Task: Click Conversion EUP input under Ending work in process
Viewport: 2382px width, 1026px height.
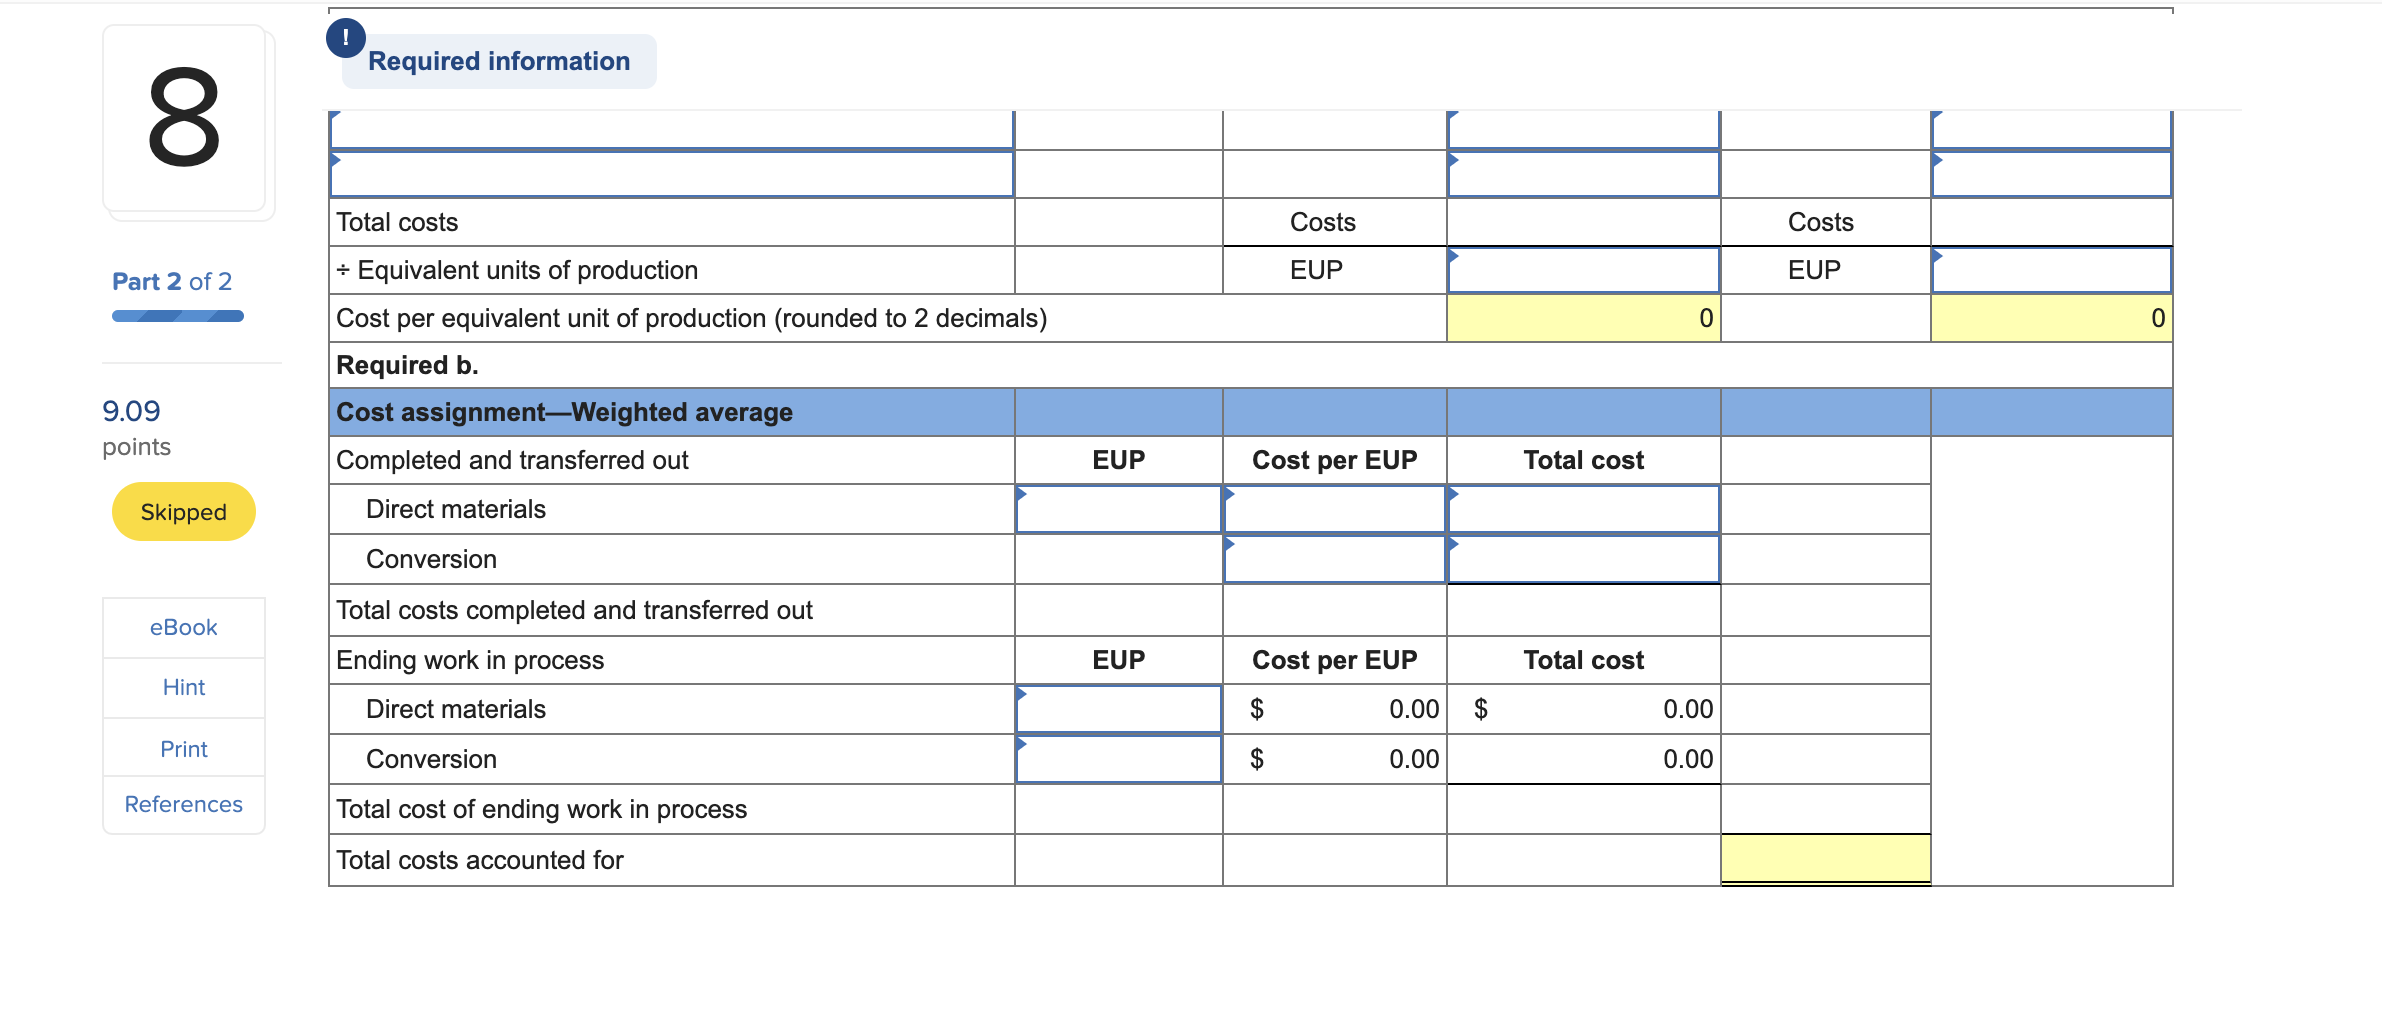Action: (1119, 759)
